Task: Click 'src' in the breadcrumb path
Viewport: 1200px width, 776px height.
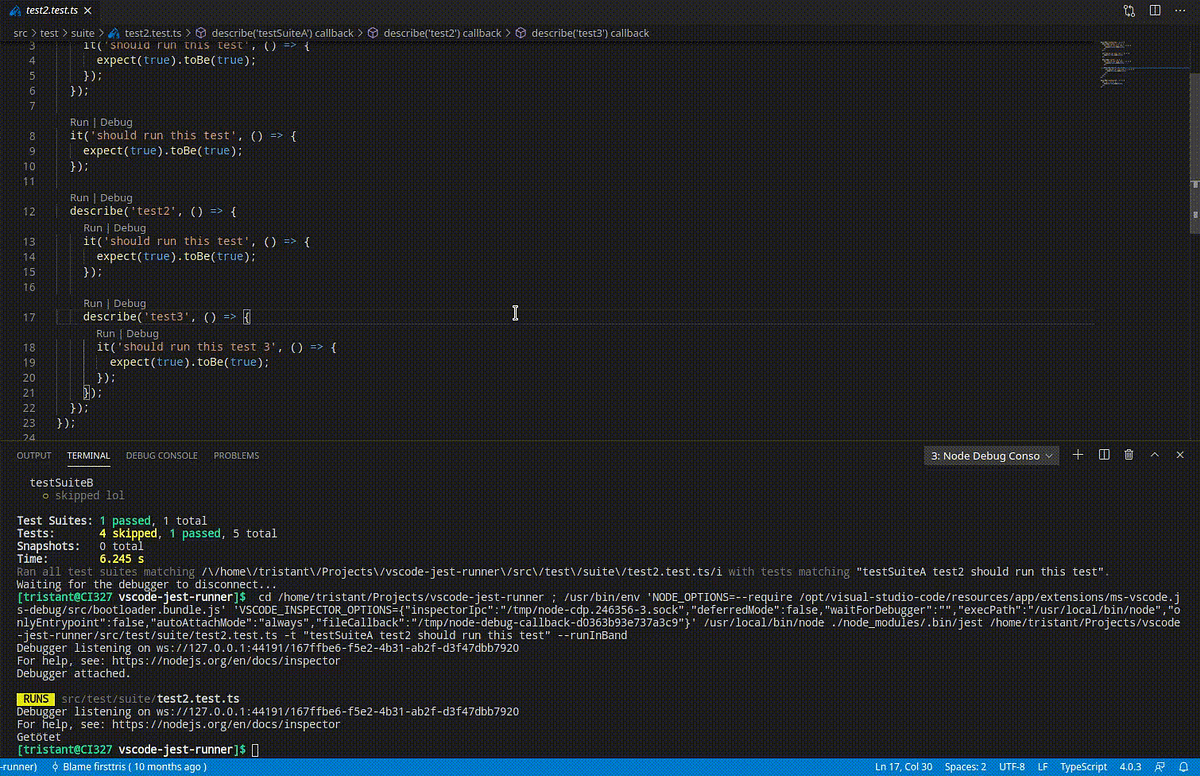Action: click(21, 33)
